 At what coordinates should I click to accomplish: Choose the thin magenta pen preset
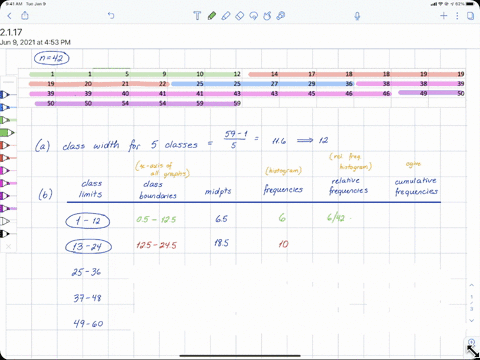(x=6, y=170)
